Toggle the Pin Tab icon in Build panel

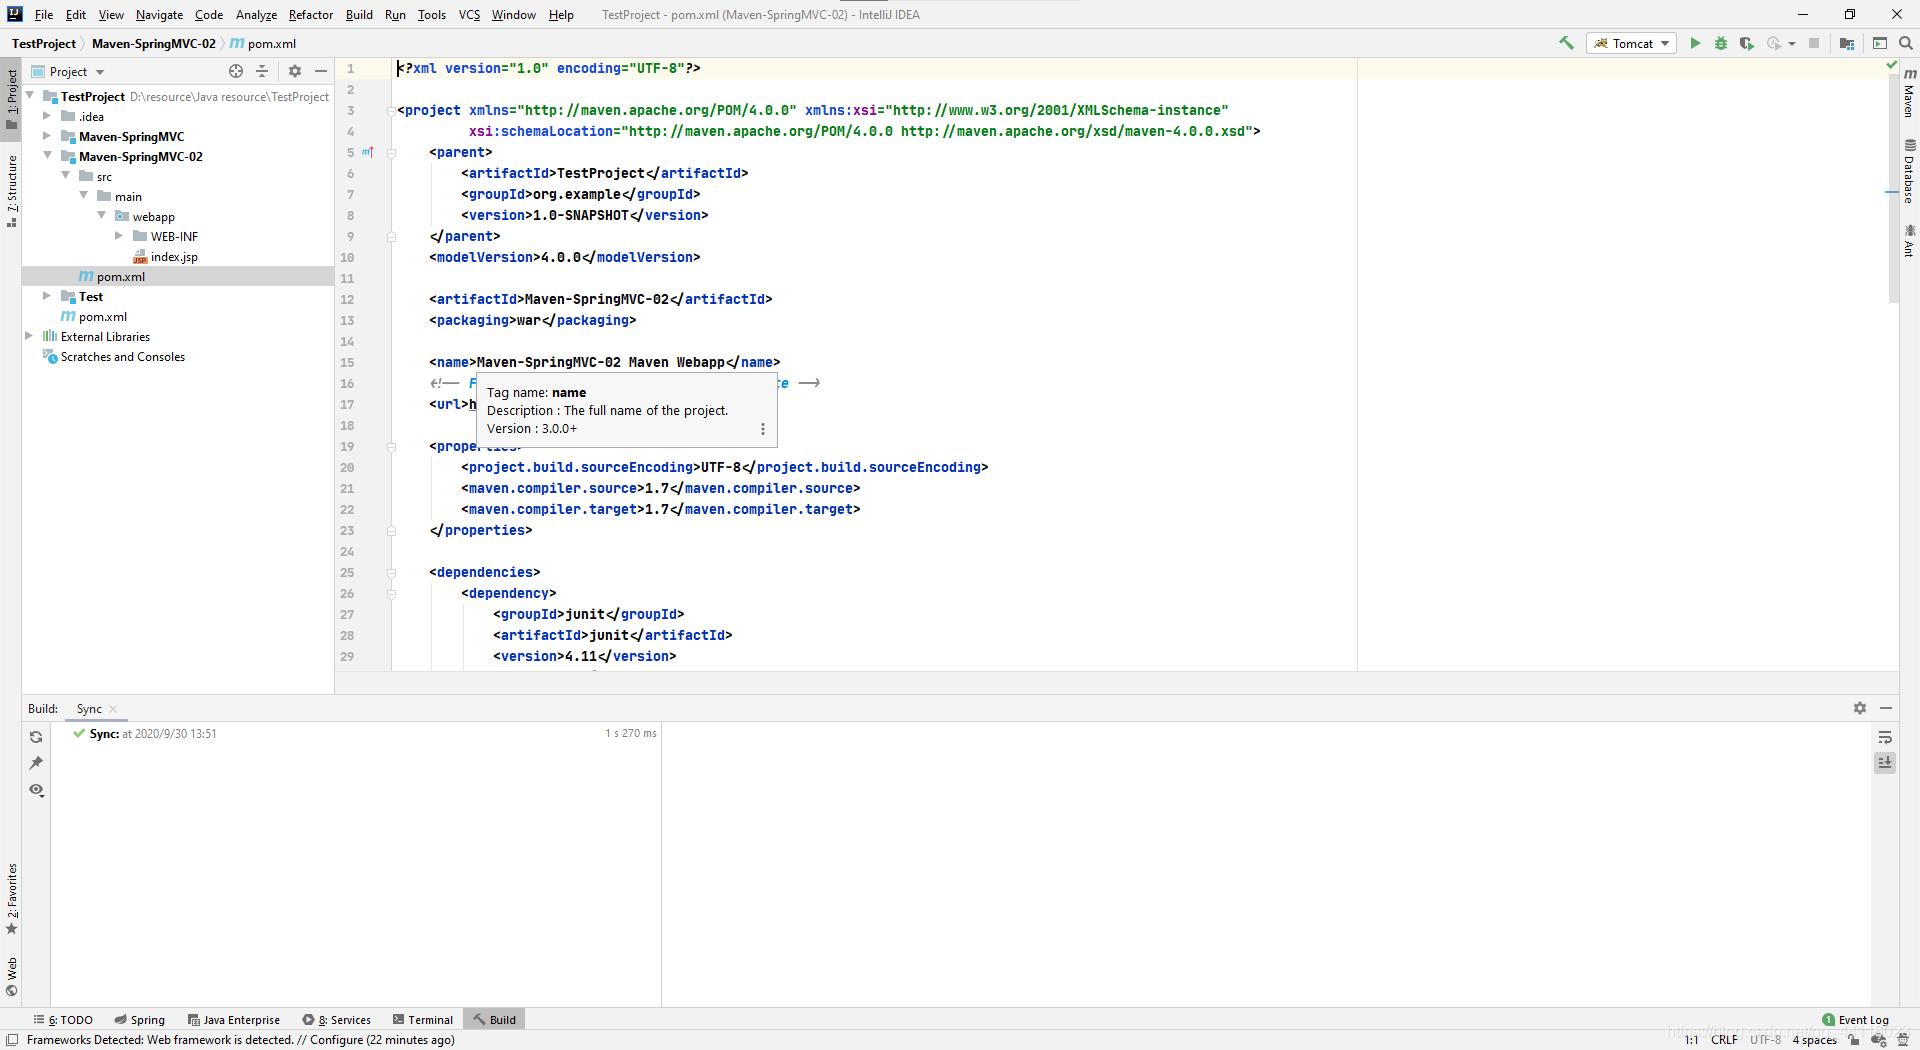click(36, 763)
